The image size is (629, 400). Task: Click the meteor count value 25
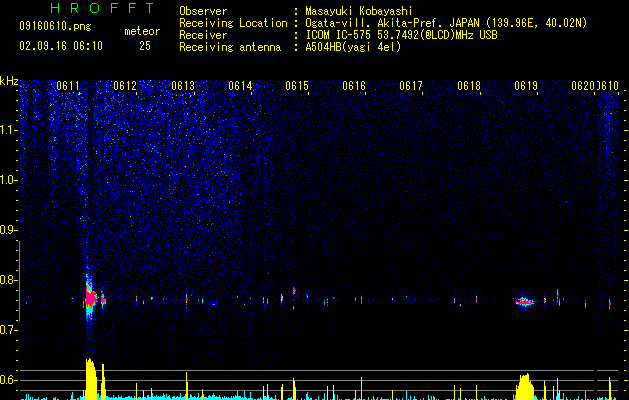145,46
